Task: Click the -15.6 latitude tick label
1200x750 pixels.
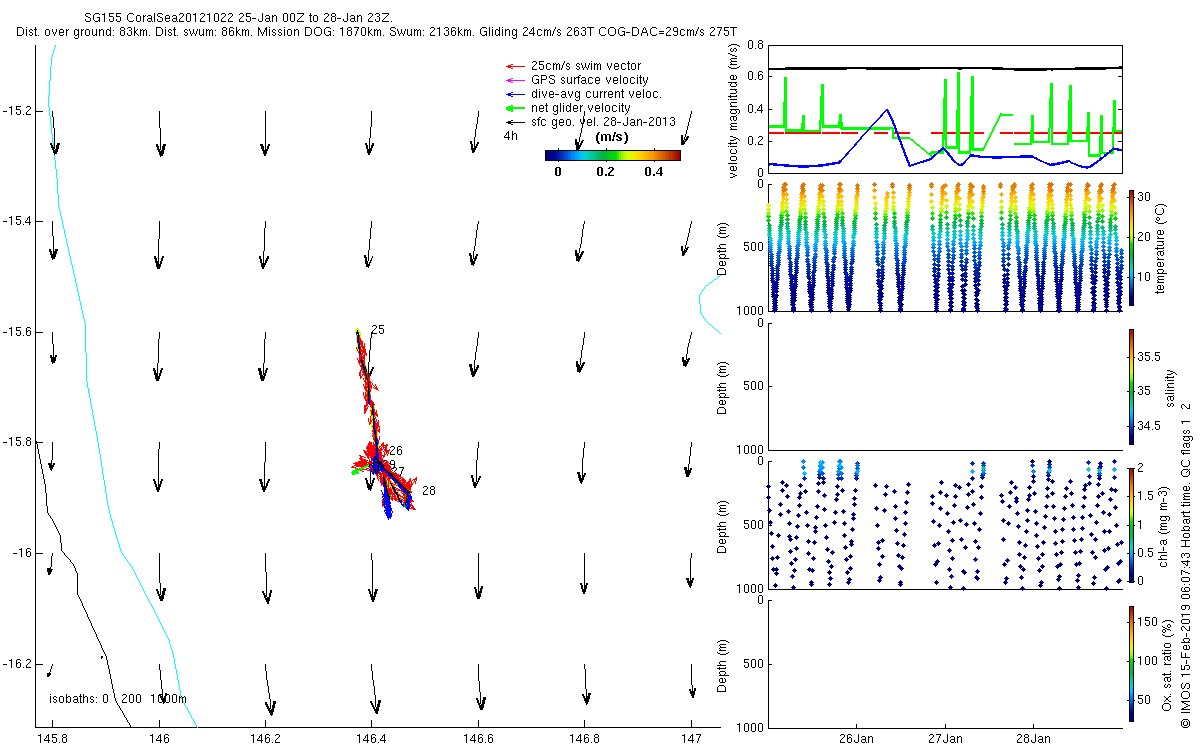Action: [18, 332]
